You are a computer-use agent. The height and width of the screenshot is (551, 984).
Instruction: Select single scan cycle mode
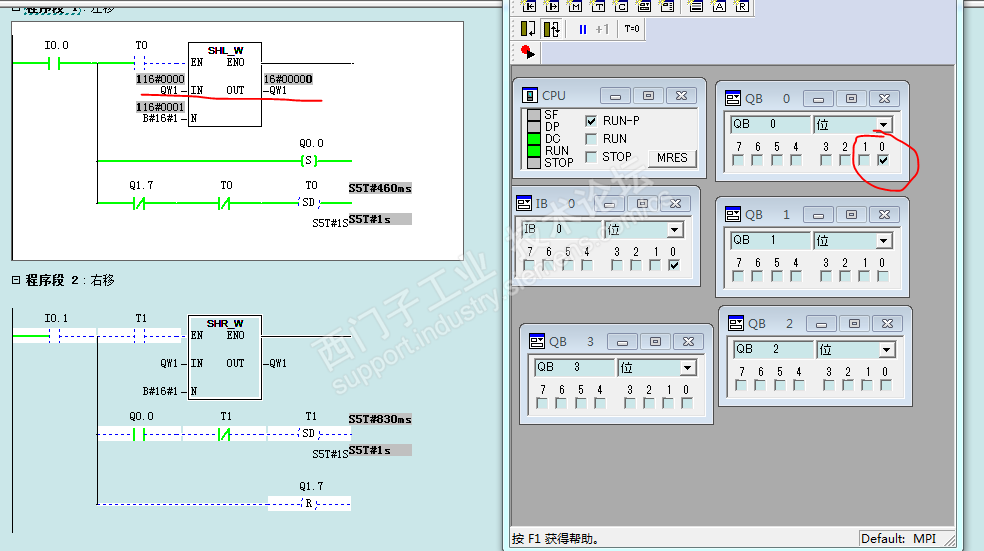528,29
